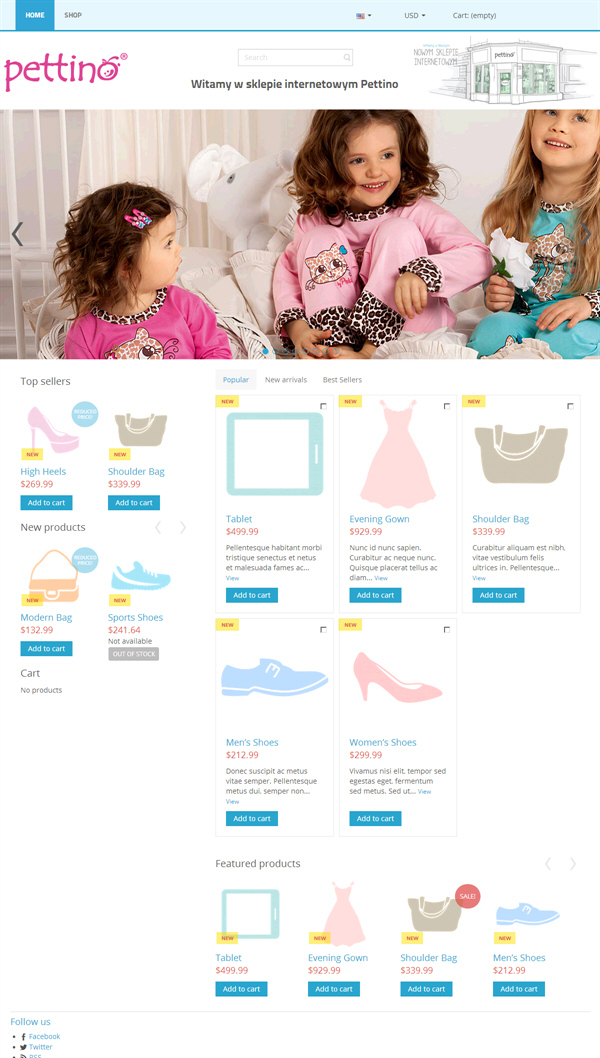This screenshot has width=600, height=1058.
Task: Tick the Evening Gown compare checkbox
Action: (447, 406)
